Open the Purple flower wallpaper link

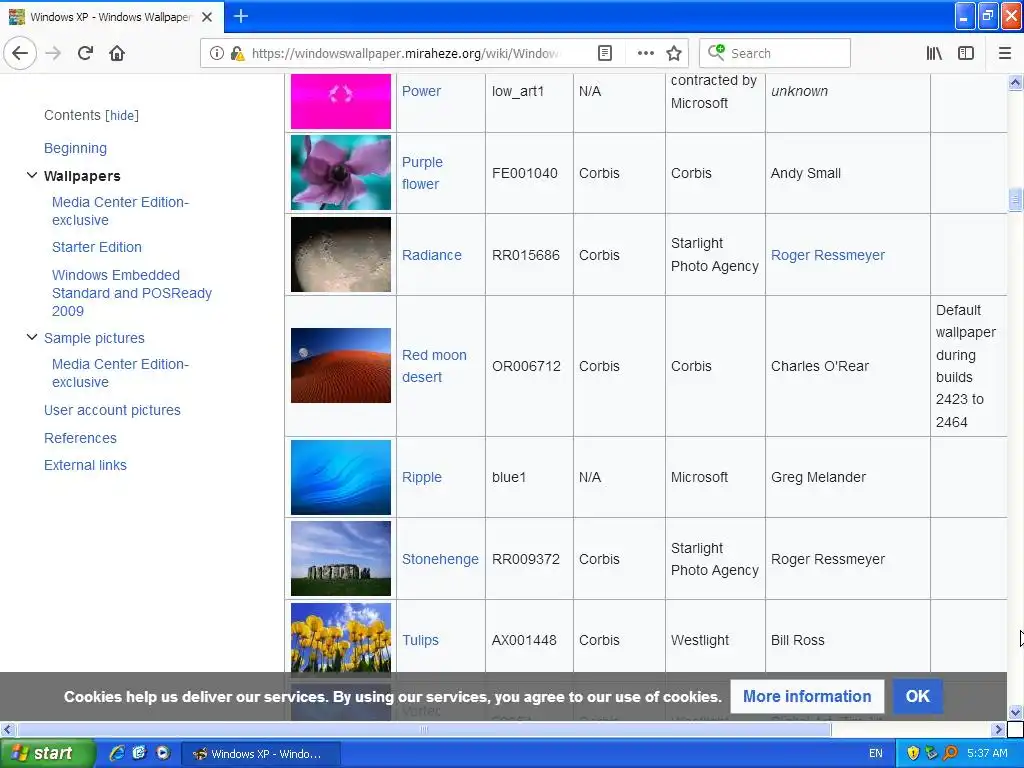tap(422, 173)
